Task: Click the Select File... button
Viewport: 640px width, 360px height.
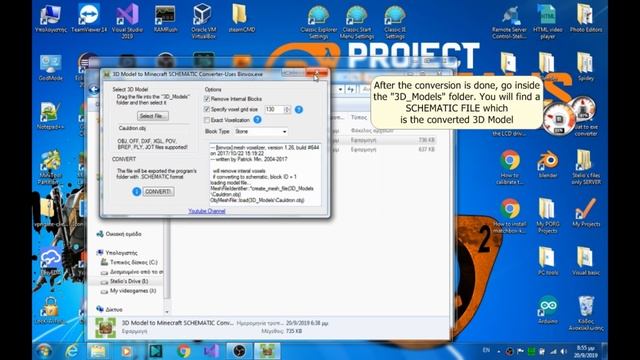Action: point(153,116)
